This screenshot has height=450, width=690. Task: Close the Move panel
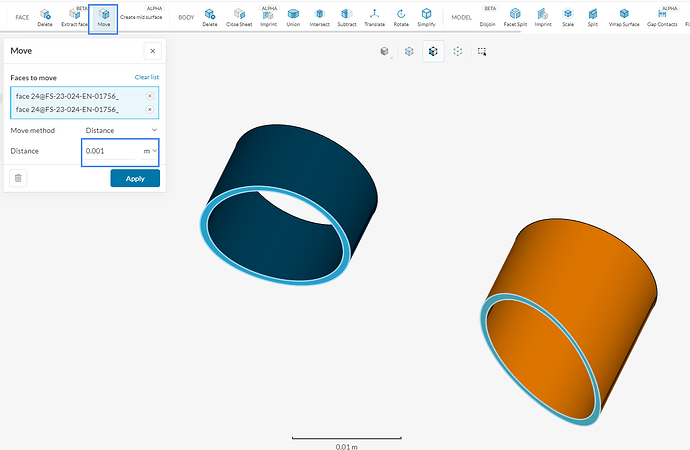(x=151, y=50)
